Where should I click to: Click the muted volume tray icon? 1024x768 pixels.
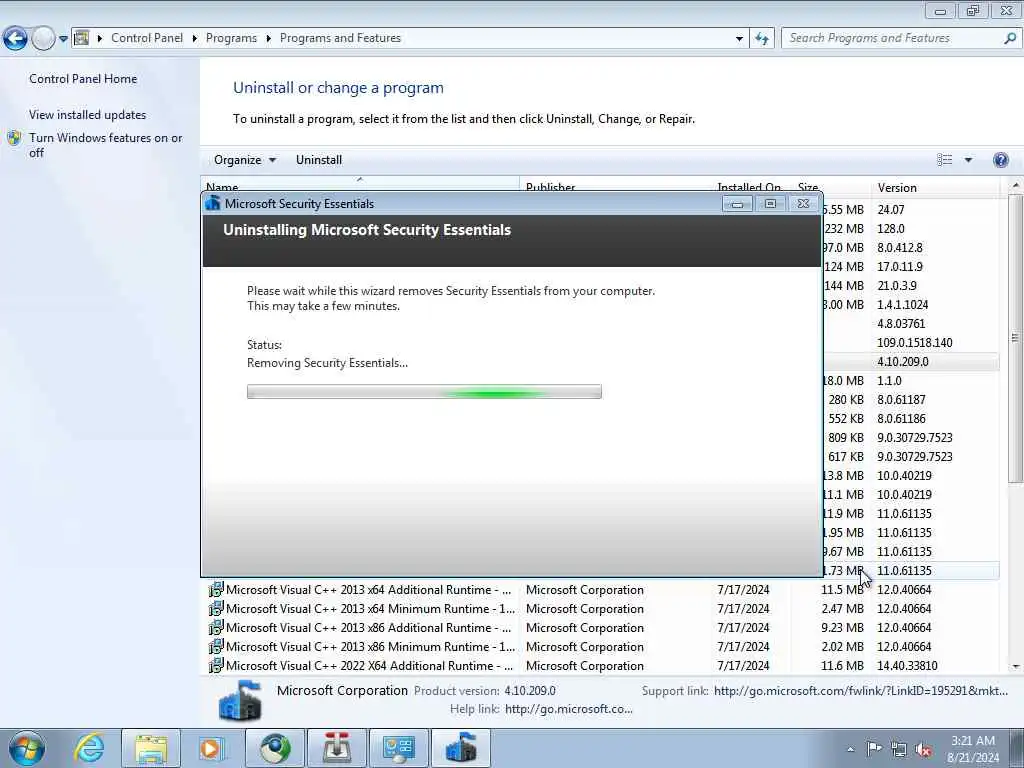click(x=923, y=749)
